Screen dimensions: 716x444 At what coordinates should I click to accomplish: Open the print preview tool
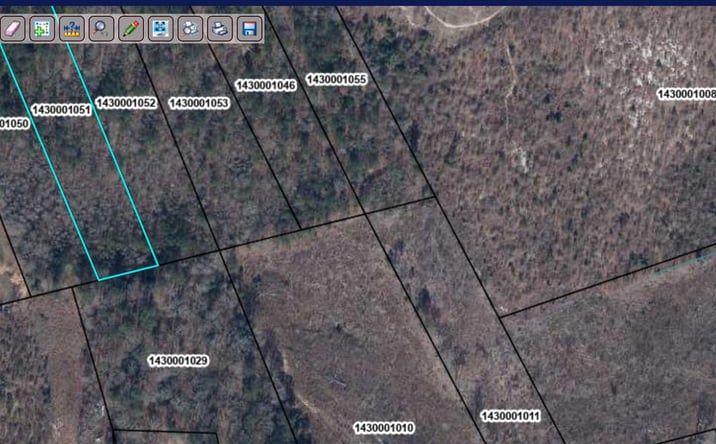coord(190,29)
